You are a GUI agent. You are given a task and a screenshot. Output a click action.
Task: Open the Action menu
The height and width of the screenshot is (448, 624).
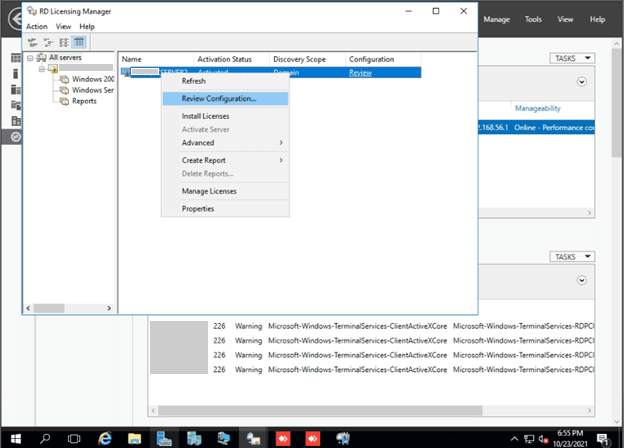(37, 27)
